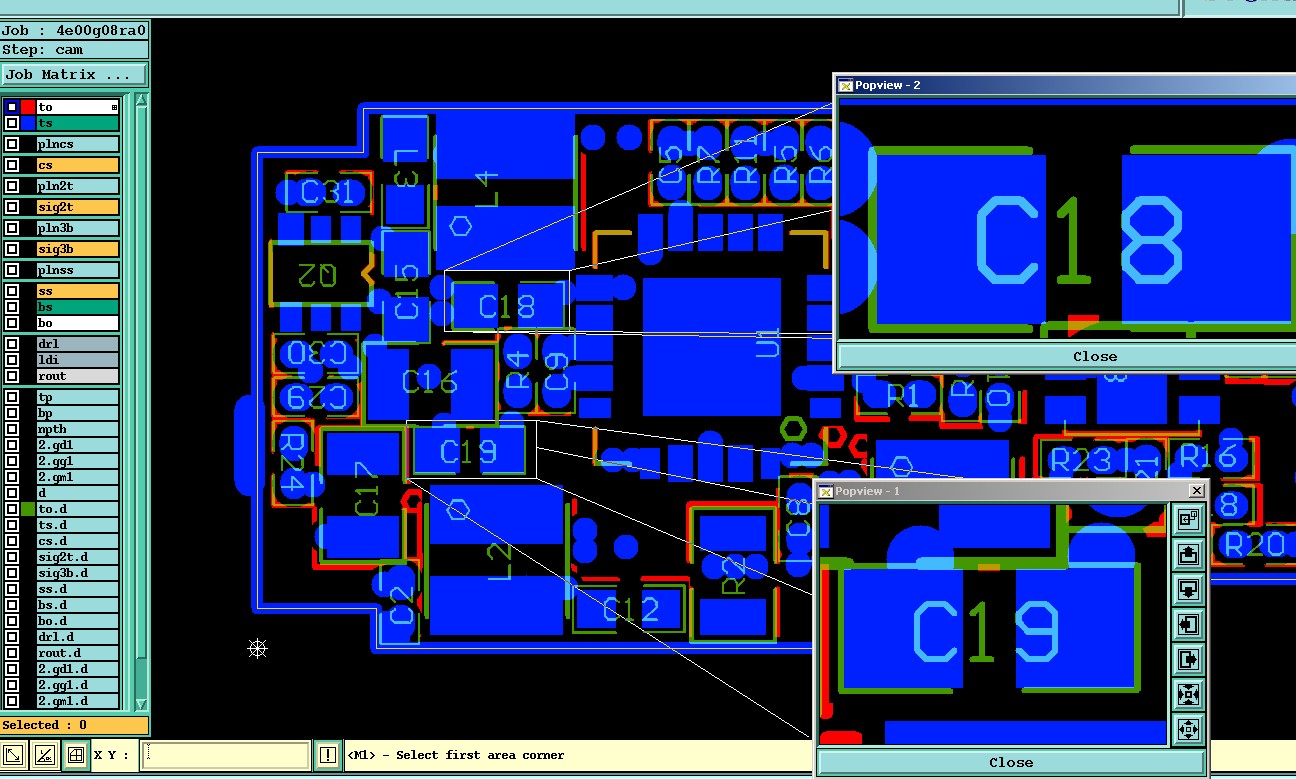Select the 'bo.d' layer name
This screenshot has width=1296, height=779.
click(x=78, y=621)
